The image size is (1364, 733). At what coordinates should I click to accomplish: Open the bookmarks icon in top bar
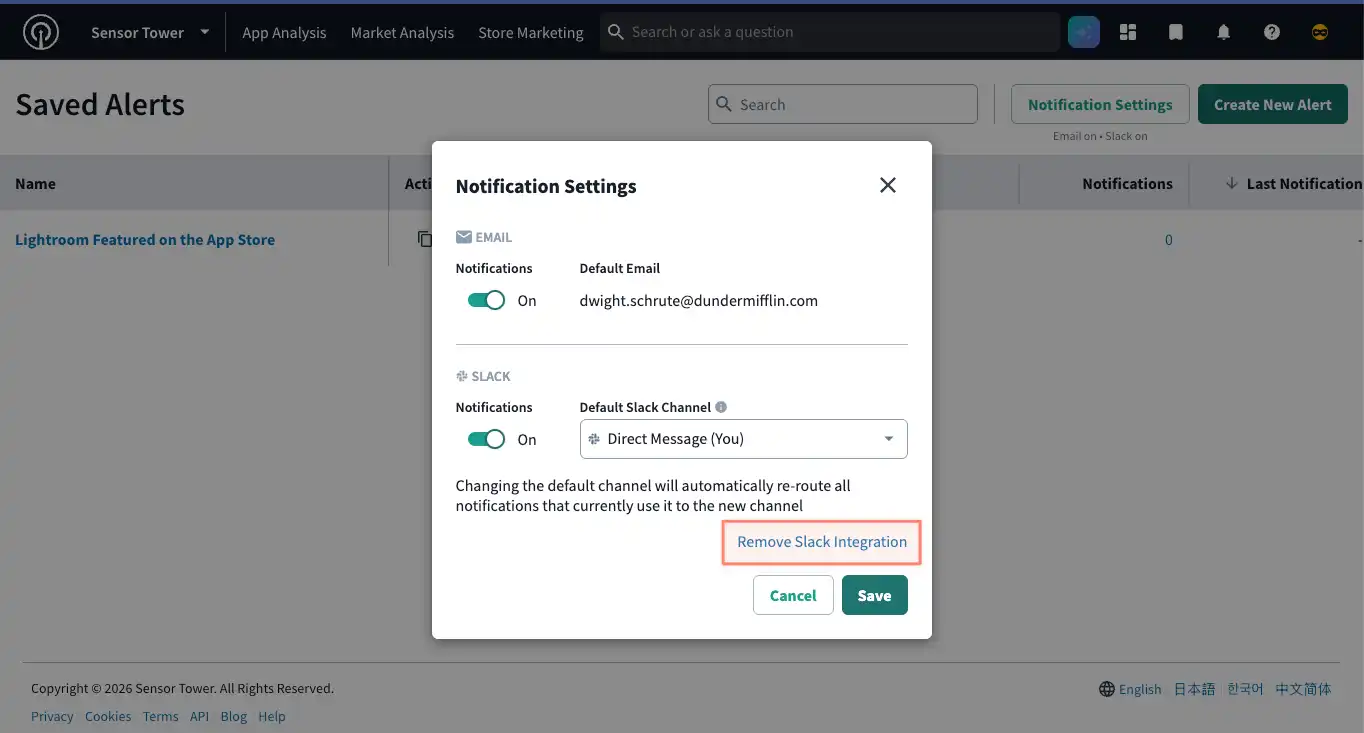coord(1176,32)
